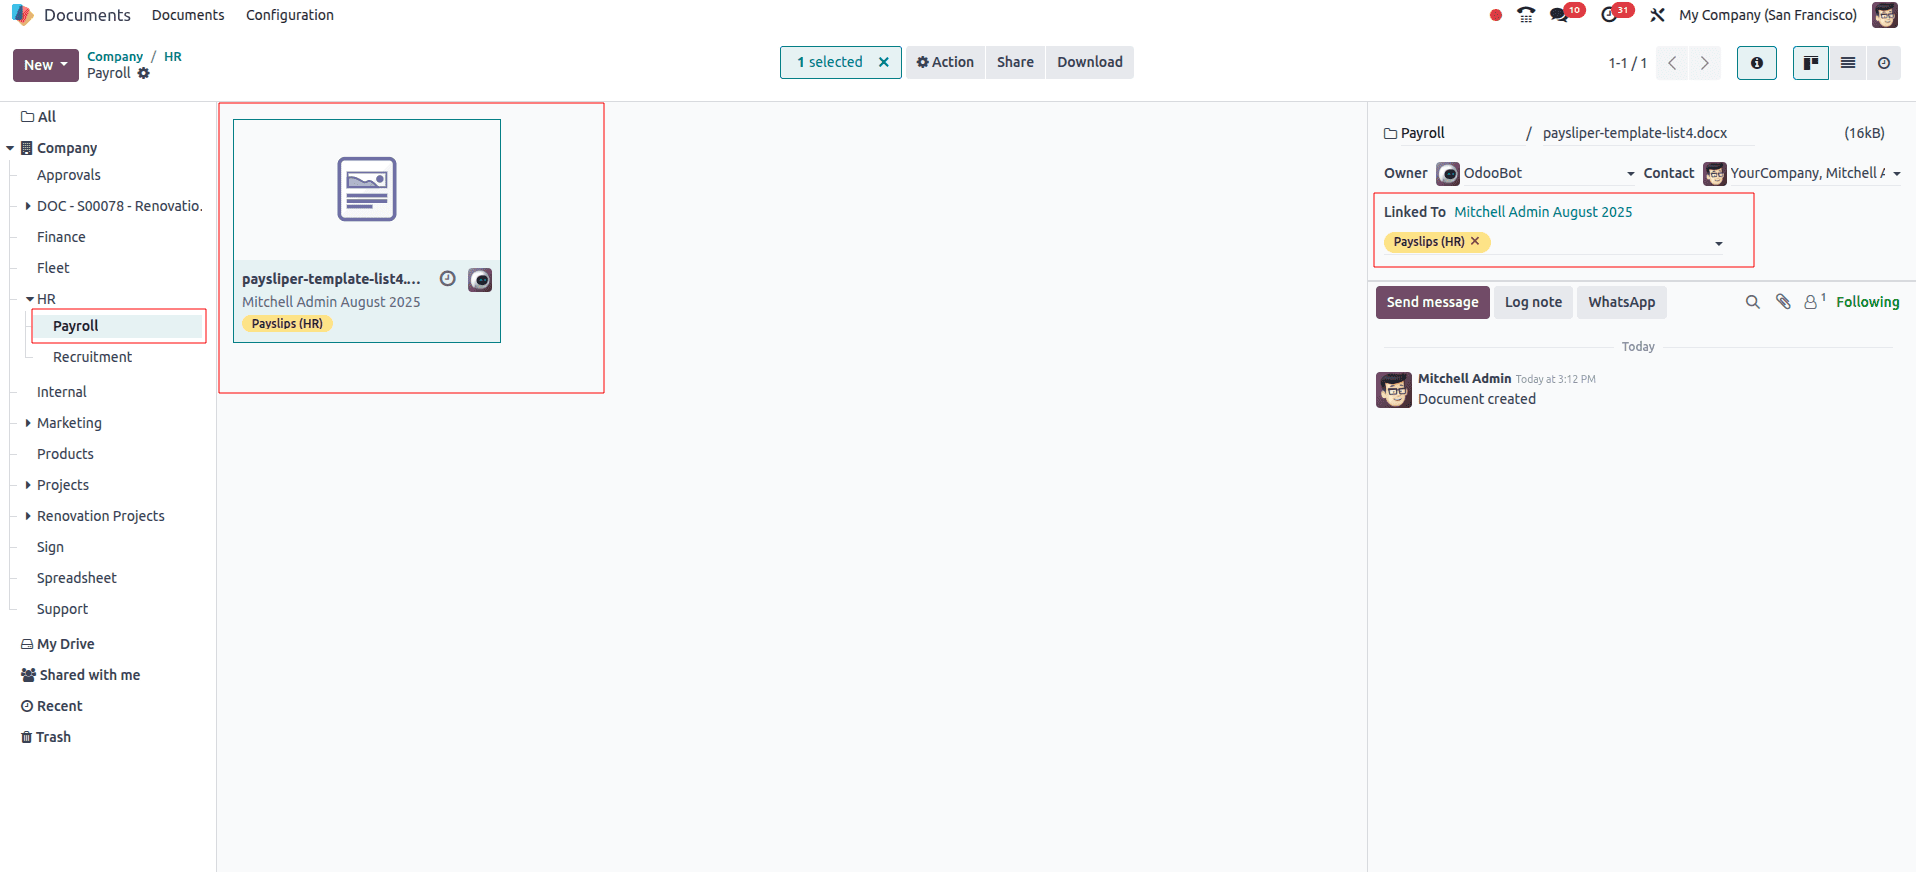Open the Odoo Documents app logo
This screenshot has width=1916, height=872.
pos(22,15)
